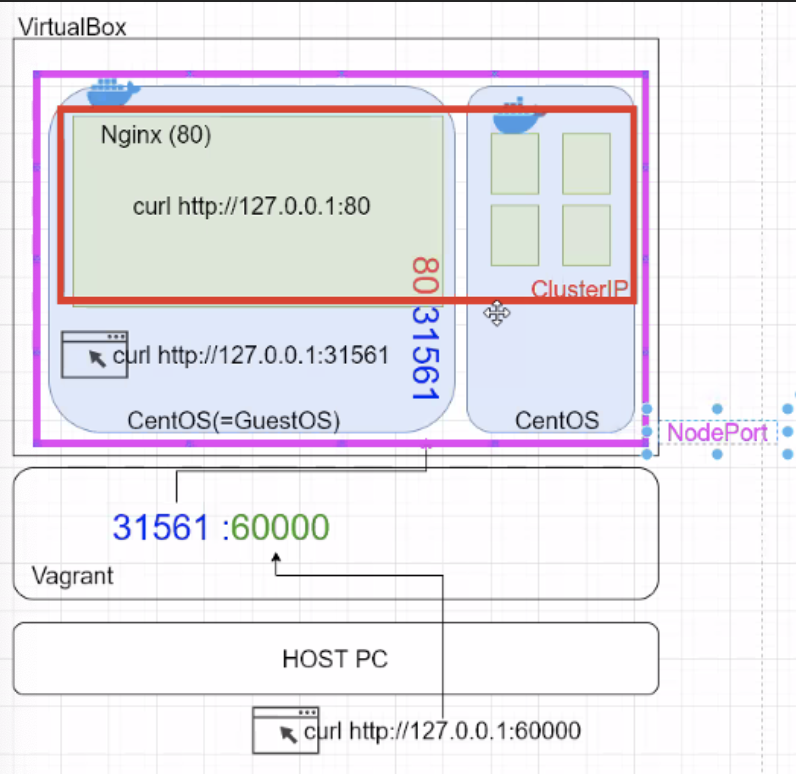Screen dimensions: 796x774
Task: Select the 'Nginx (80)' label
Action: [x=156, y=135]
